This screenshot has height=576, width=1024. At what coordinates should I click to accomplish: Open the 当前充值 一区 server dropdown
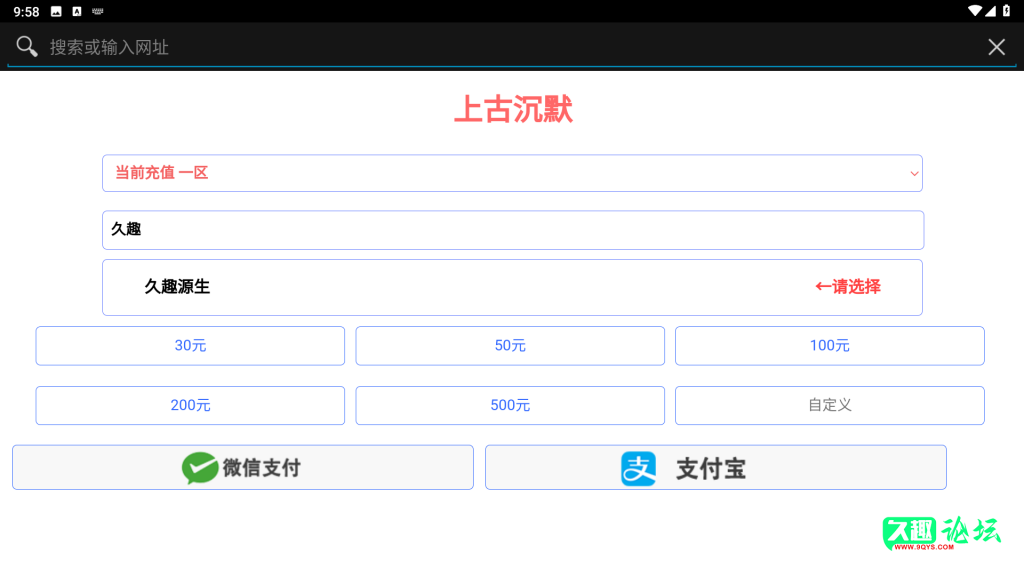pyautogui.click(x=512, y=172)
